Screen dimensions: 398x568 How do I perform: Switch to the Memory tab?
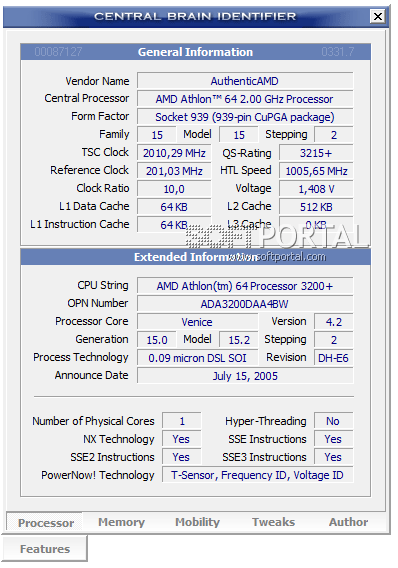click(121, 522)
